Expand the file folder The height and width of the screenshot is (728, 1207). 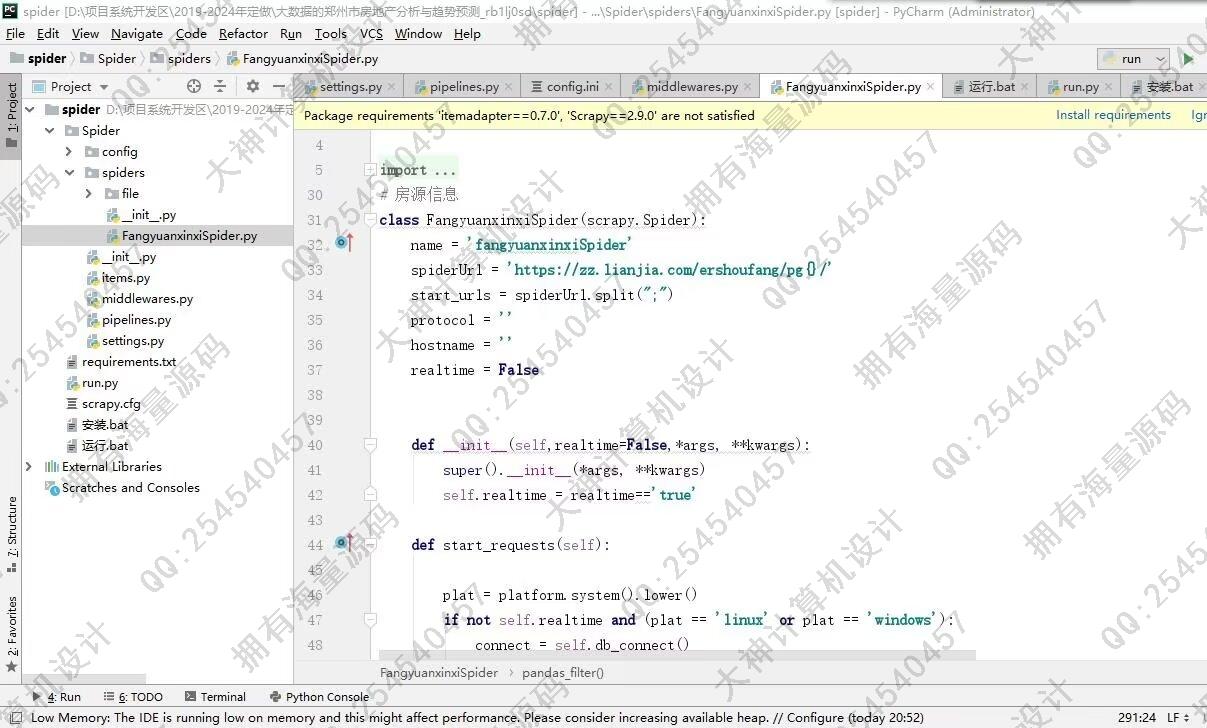tap(88, 194)
